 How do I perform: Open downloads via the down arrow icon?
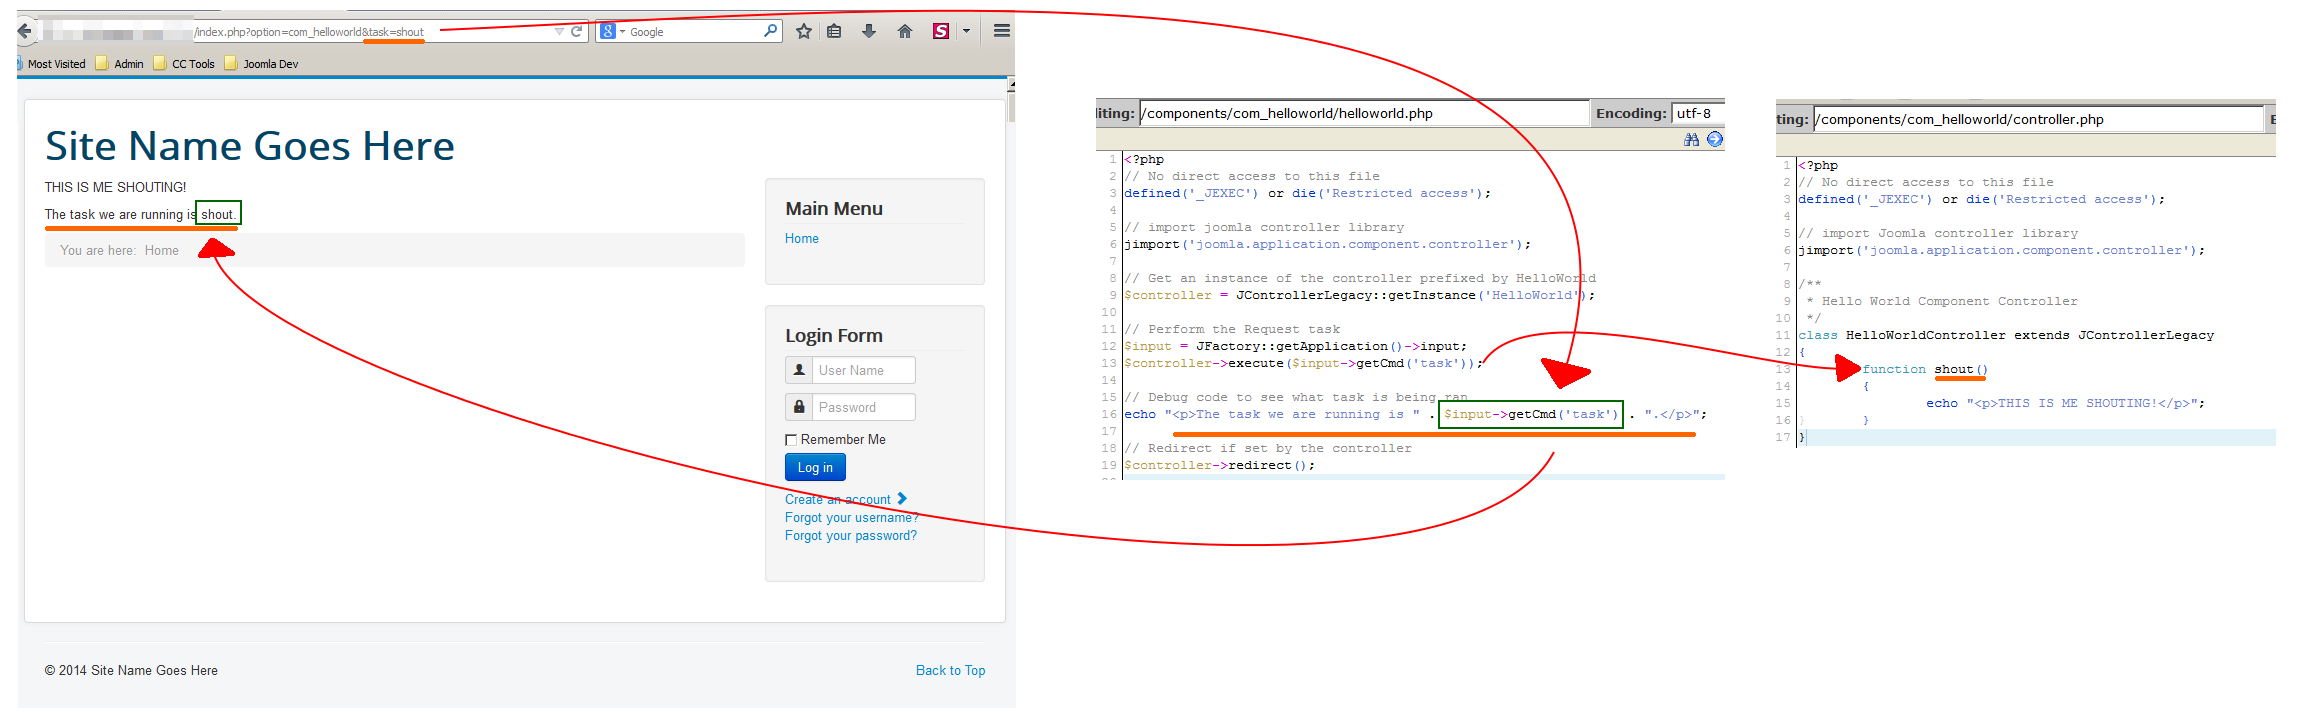pyautogui.click(x=869, y=31)
